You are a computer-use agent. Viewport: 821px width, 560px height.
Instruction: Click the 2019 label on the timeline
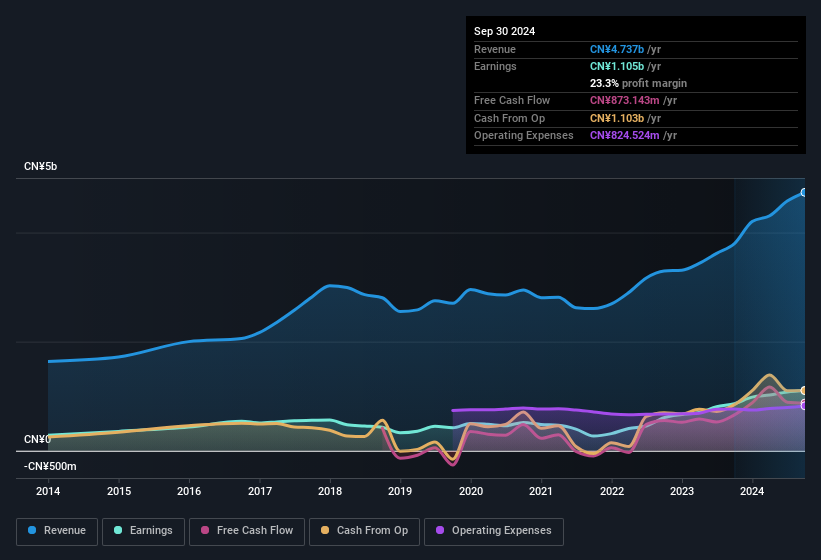tap(400, 491)
